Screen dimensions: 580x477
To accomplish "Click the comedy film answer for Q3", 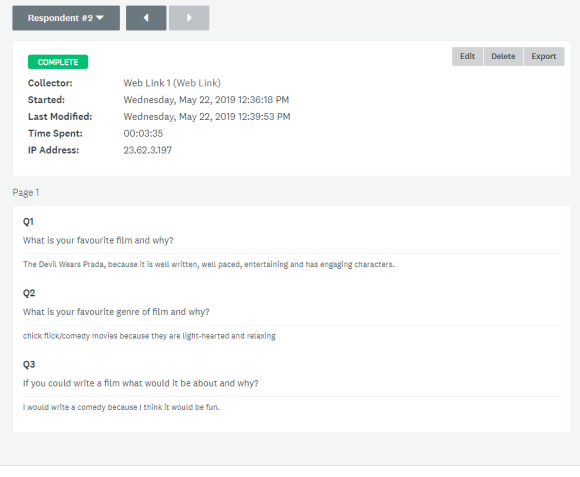I will point(121,407).
